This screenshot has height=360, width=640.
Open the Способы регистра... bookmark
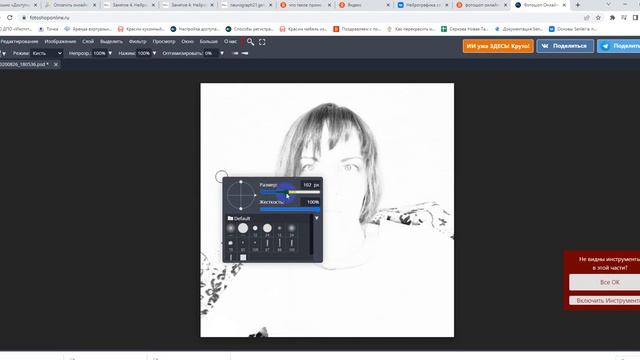249,29
